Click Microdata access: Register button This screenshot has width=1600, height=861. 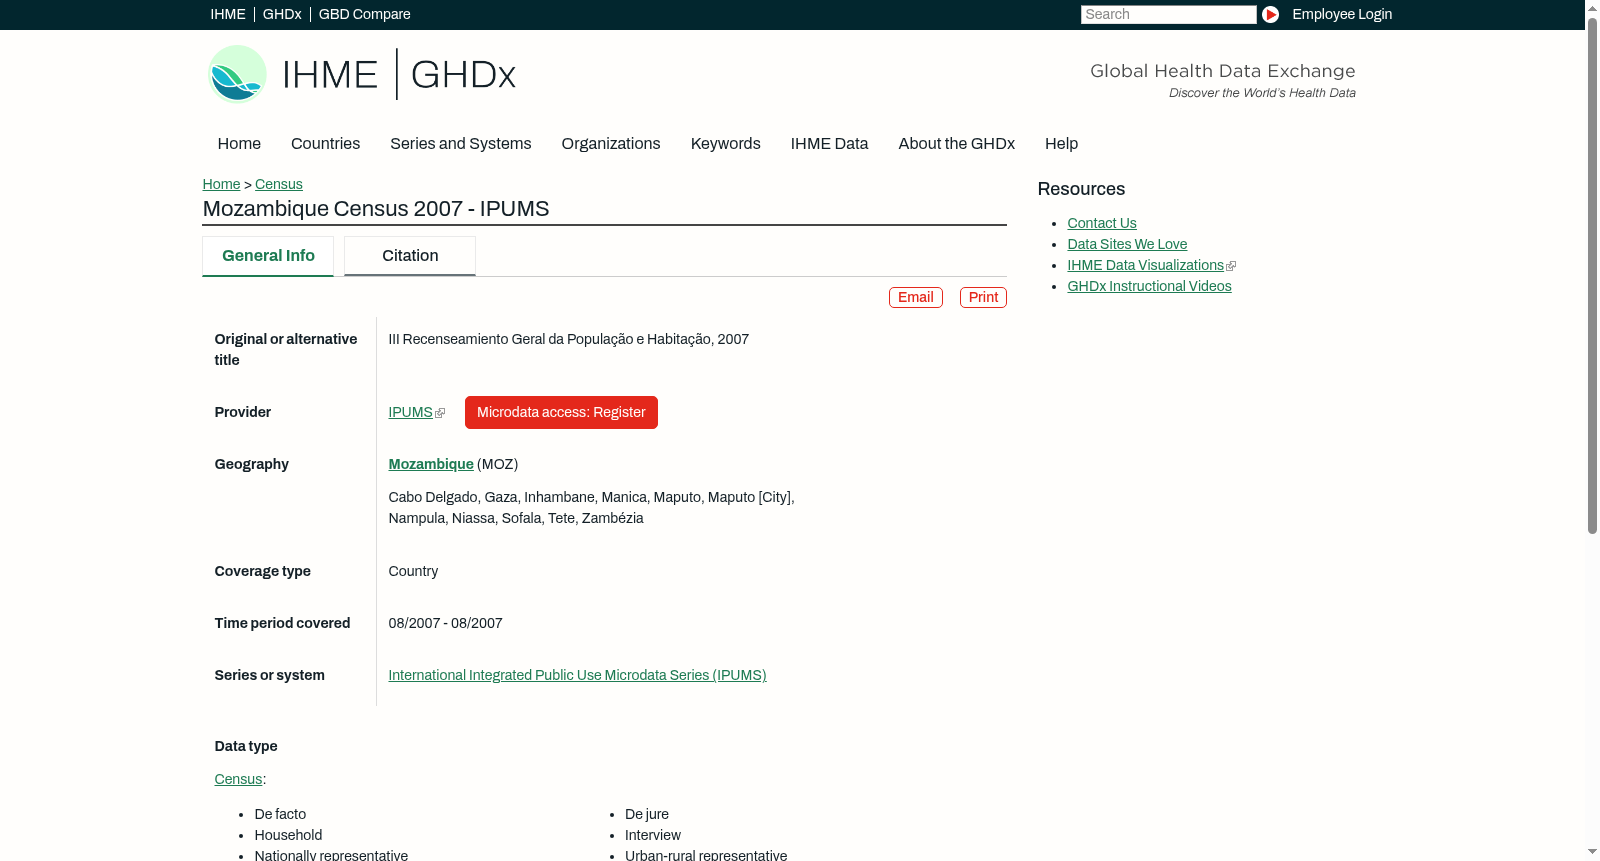[x=561, y=412]
